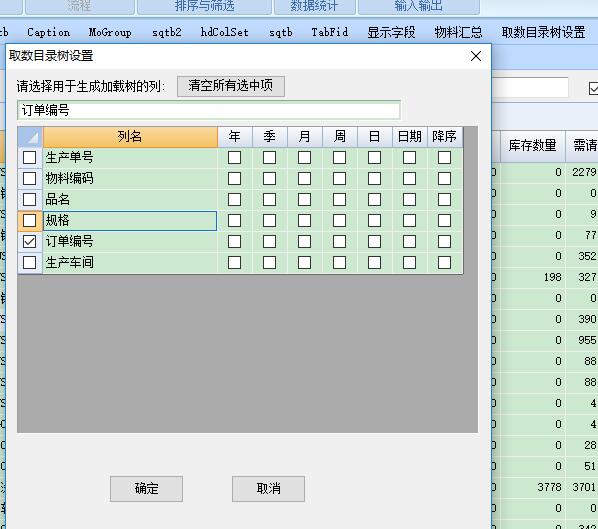Toggle 月 checkbox for 品名
Viewport: 598px width, 529px height.
(x=304, y=199)
